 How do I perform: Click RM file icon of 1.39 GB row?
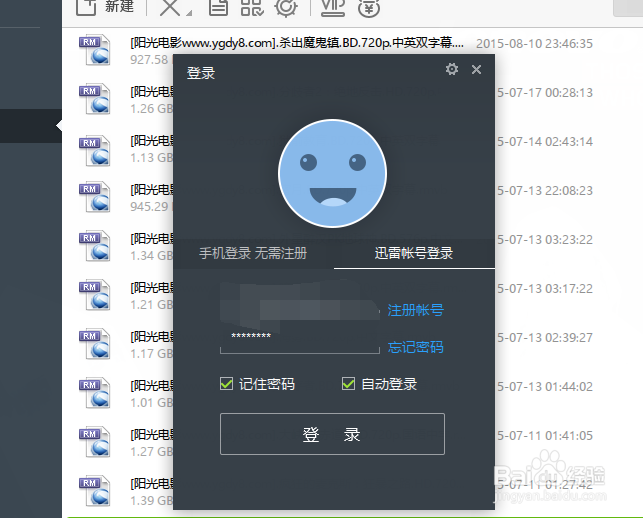point(95,491)
